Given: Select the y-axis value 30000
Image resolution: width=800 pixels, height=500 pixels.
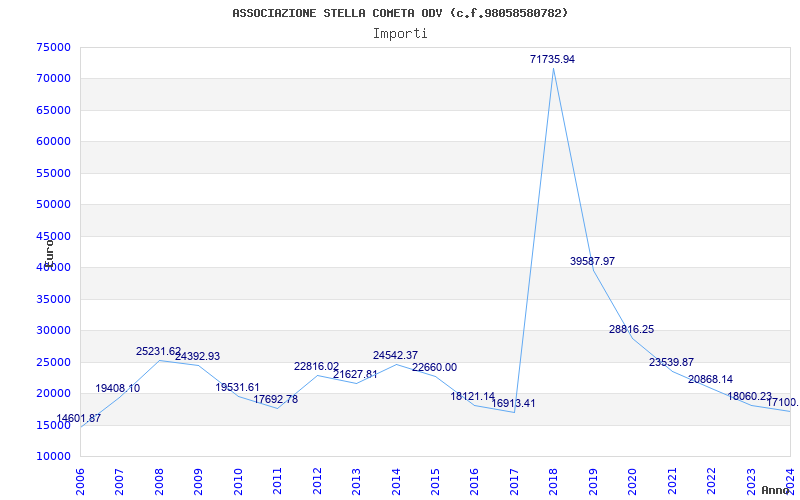Looking at the screenshot, I should pos(54,331).
